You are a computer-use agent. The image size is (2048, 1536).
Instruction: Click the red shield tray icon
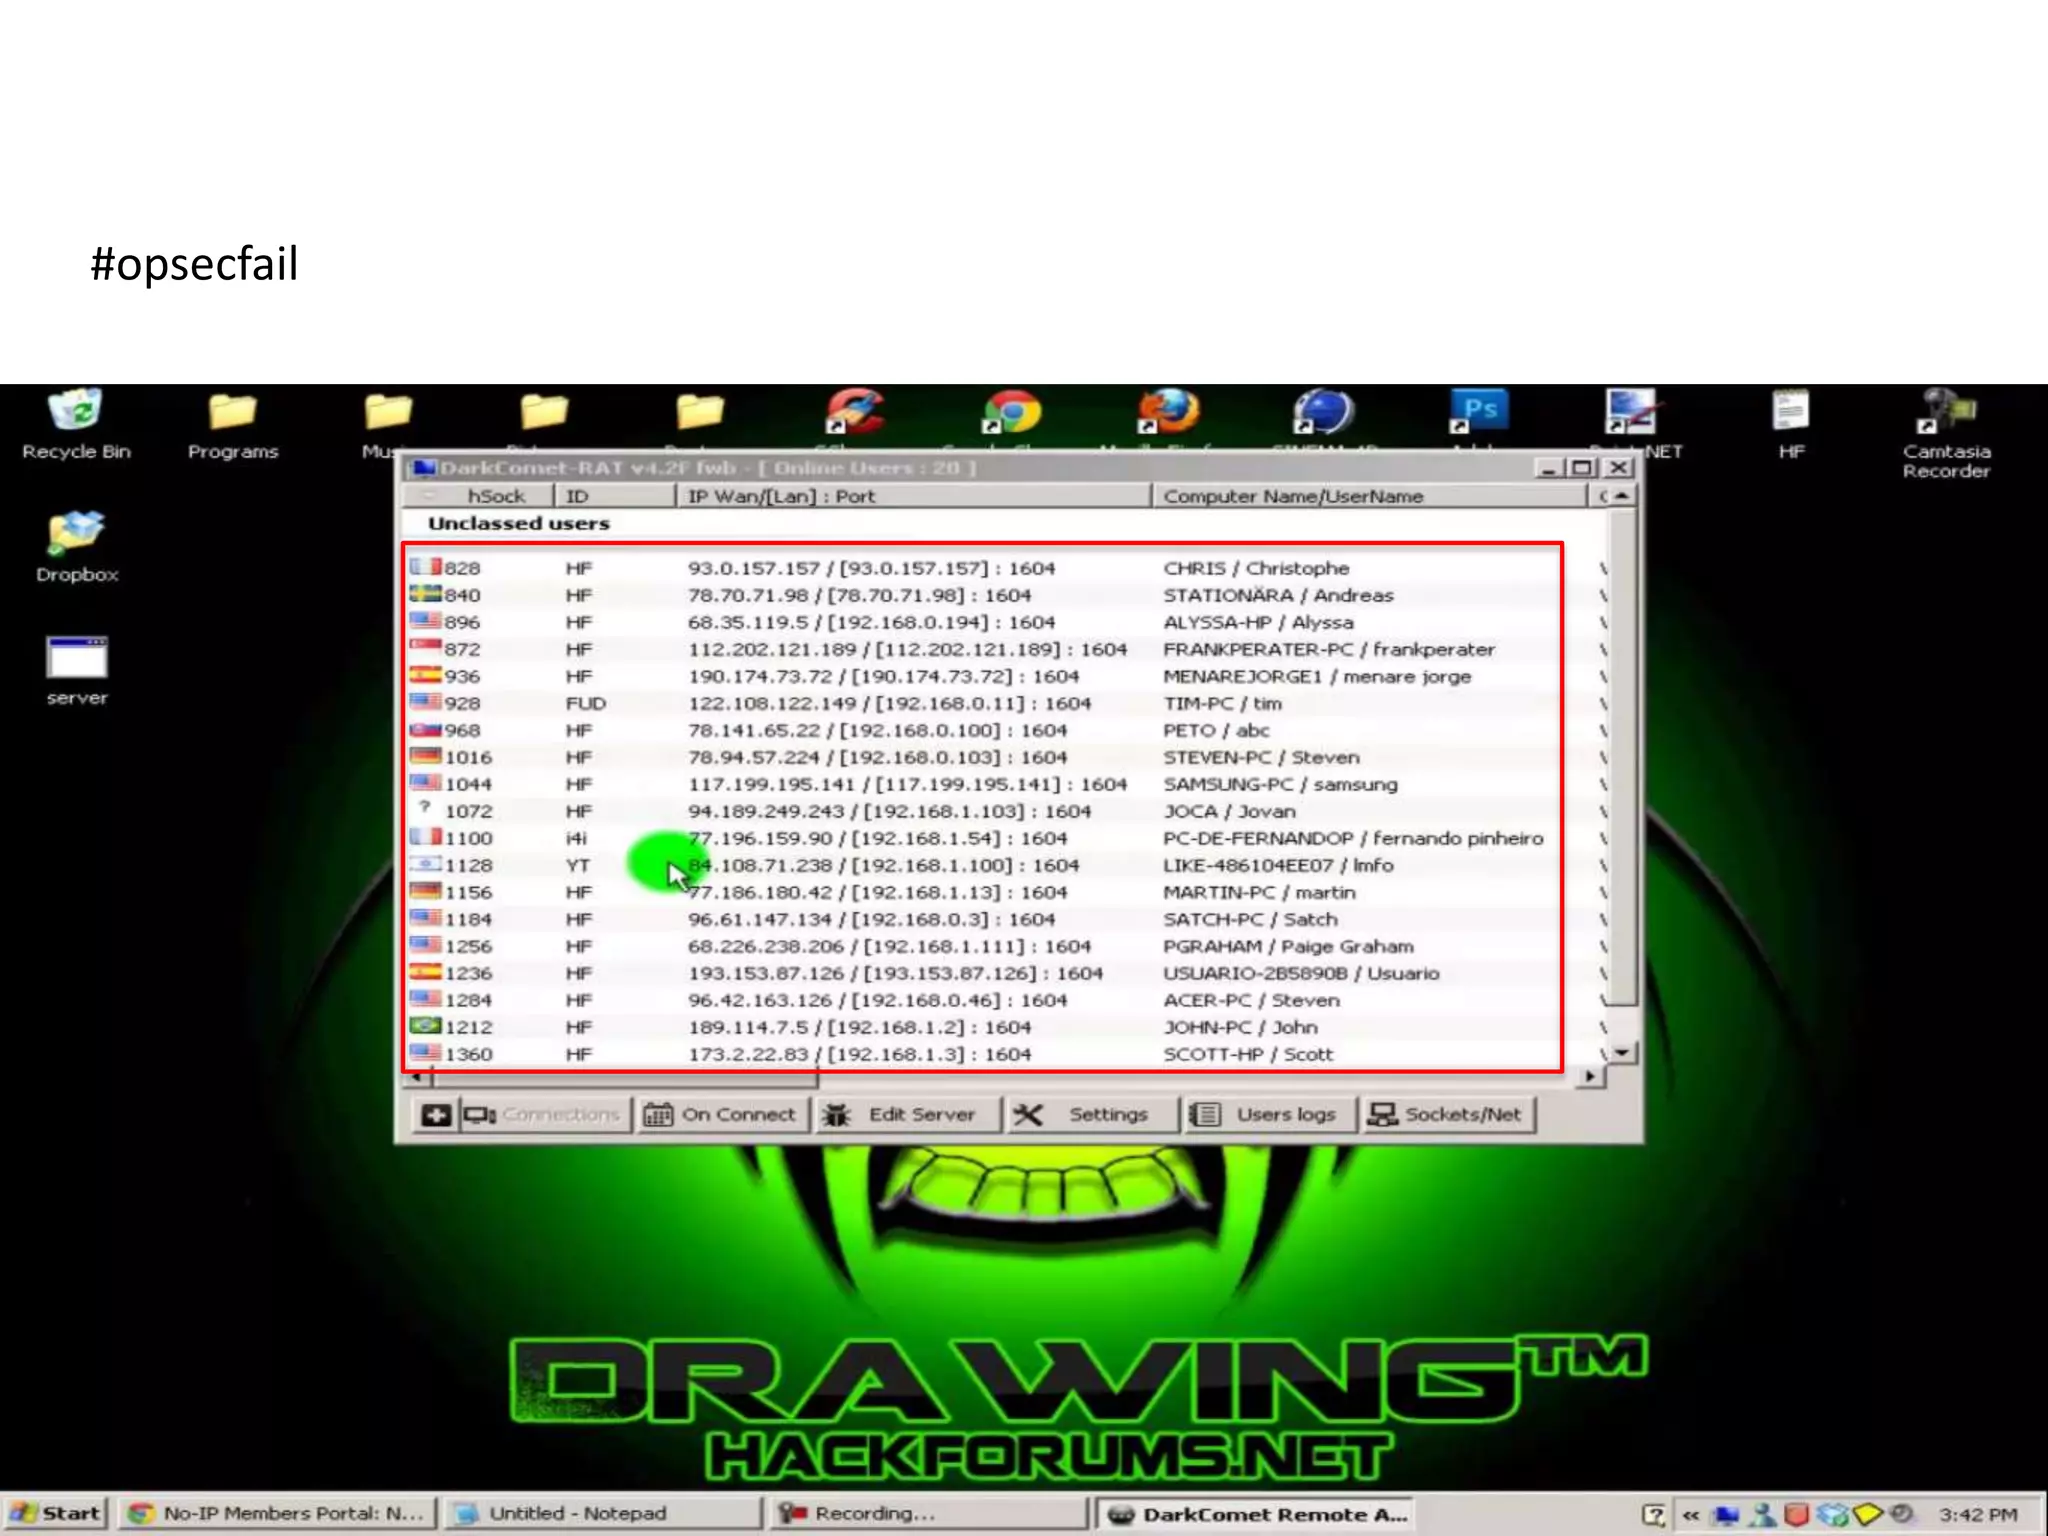tap(1796, 1515)
